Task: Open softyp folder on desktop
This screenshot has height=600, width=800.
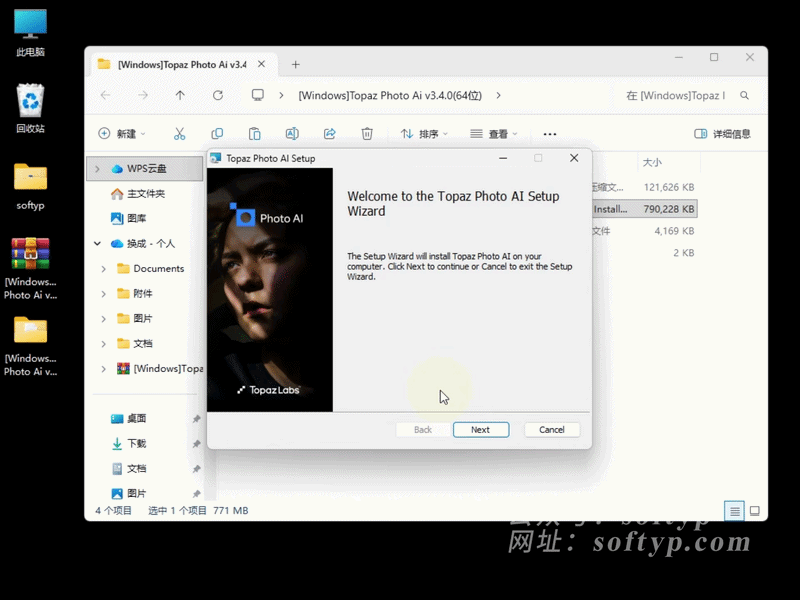Action: (x=30, y=187)
